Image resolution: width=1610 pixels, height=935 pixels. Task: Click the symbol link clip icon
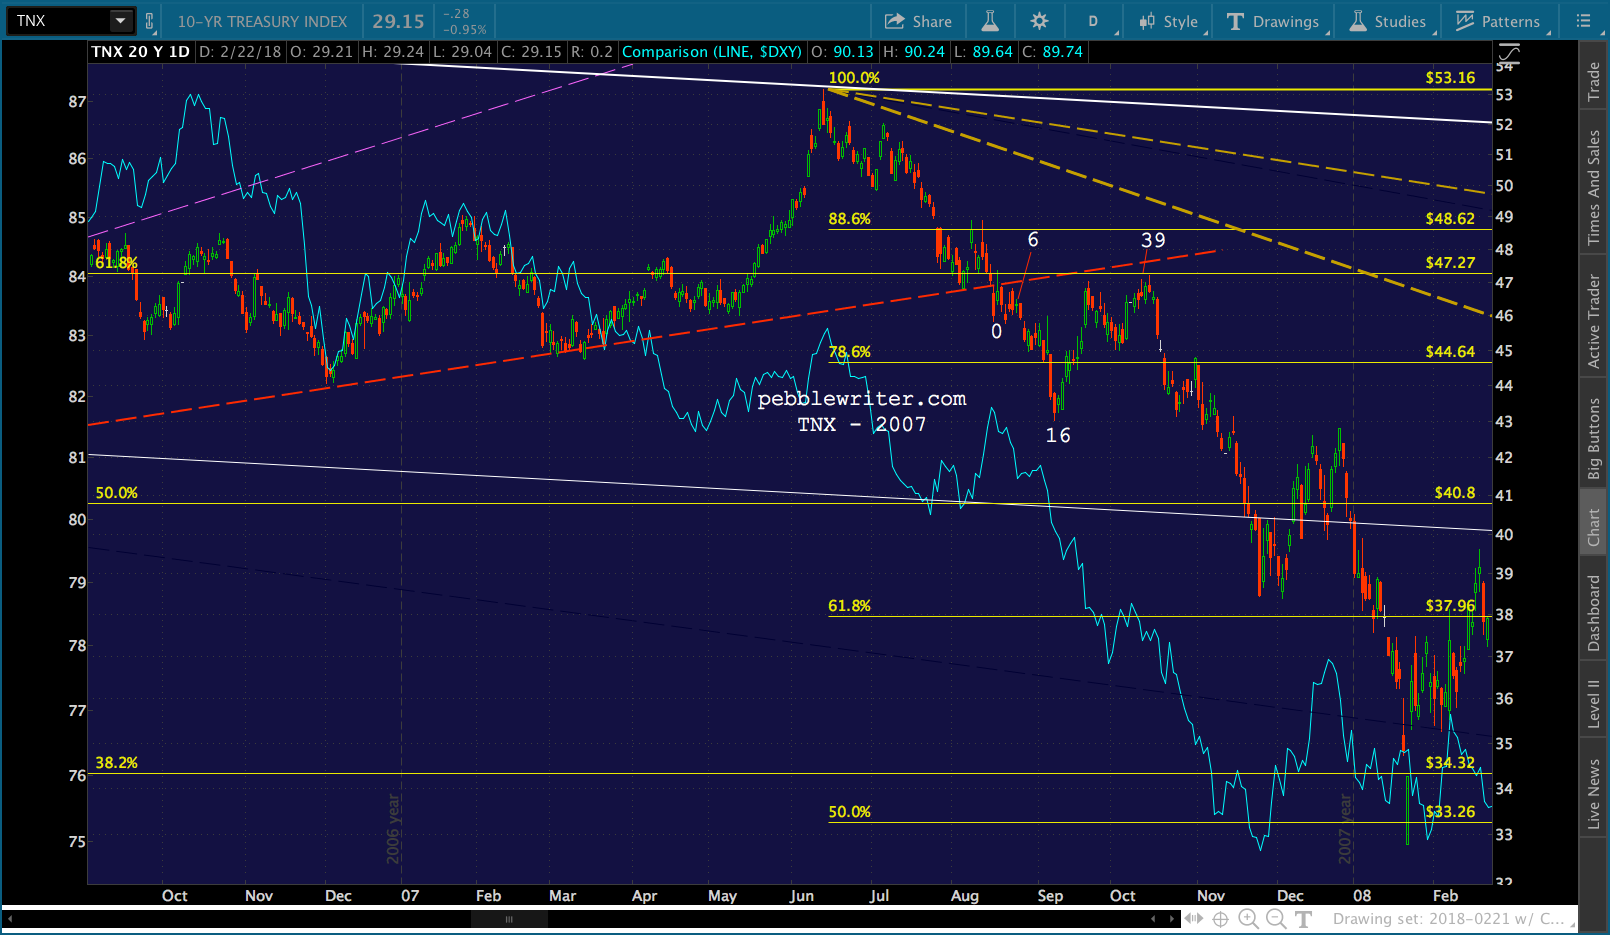click(149, 21)
